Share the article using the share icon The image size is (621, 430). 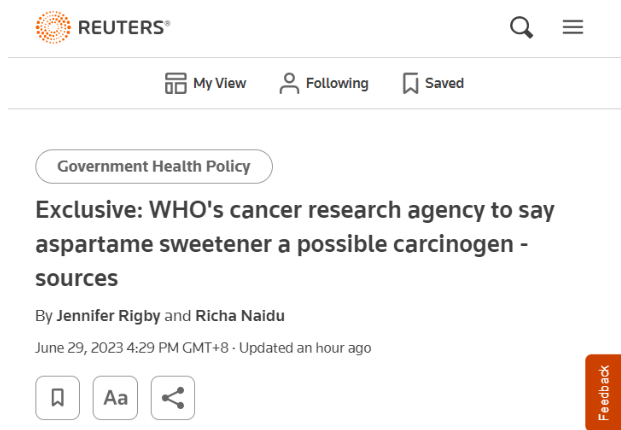click(173, 398)
